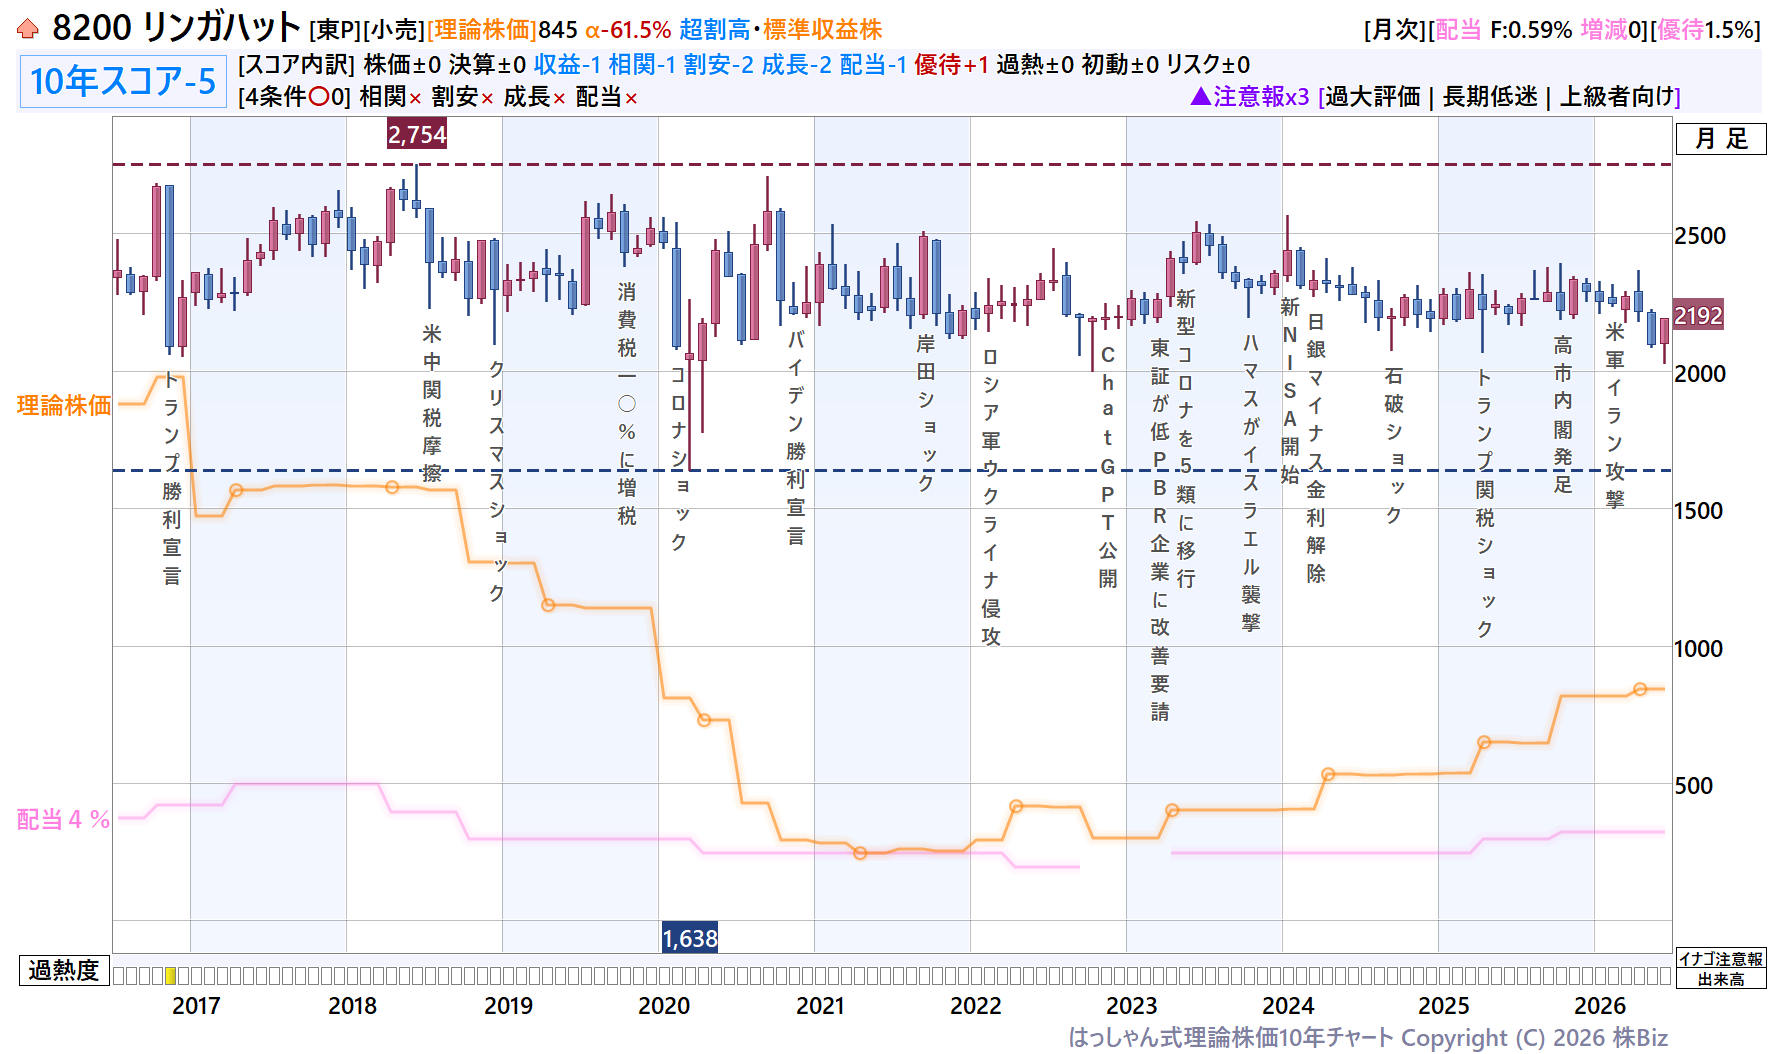Screen dimensions: 1780x1054
Task: Select the 新NISA開始 event marker
Action: (x=1290, y=390)
